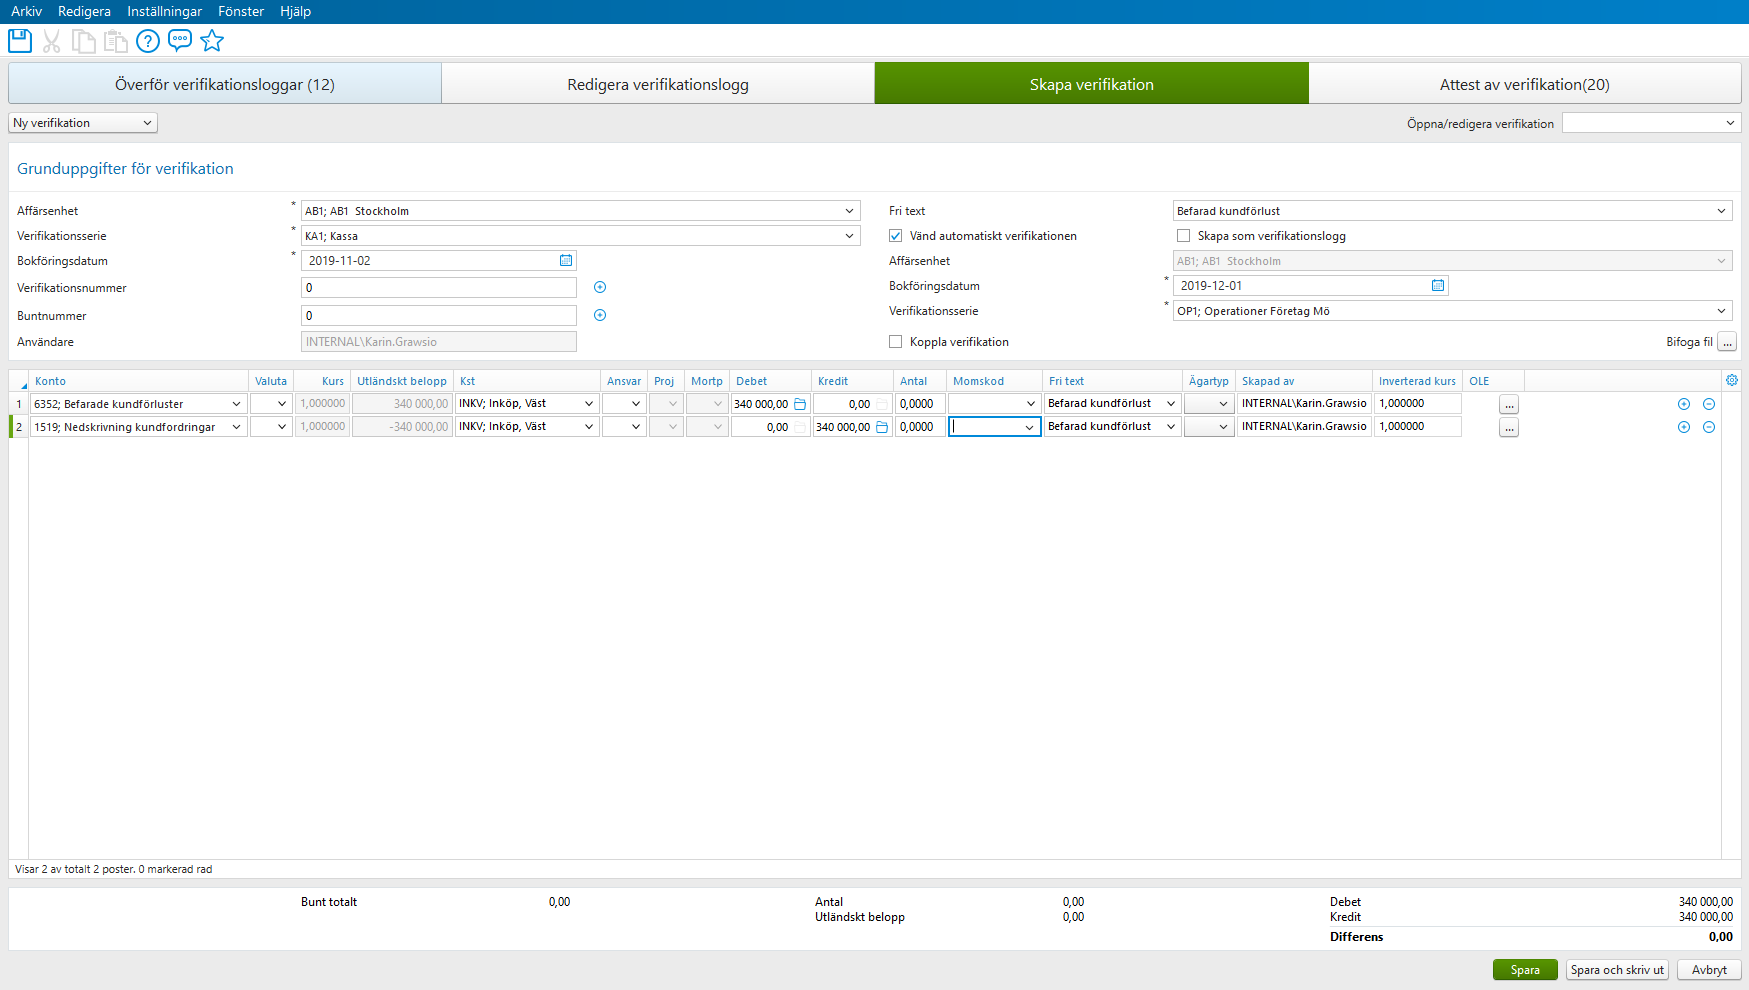
Task: Add a new row with the plus icon on row 1
Action: pos(1683,403)
